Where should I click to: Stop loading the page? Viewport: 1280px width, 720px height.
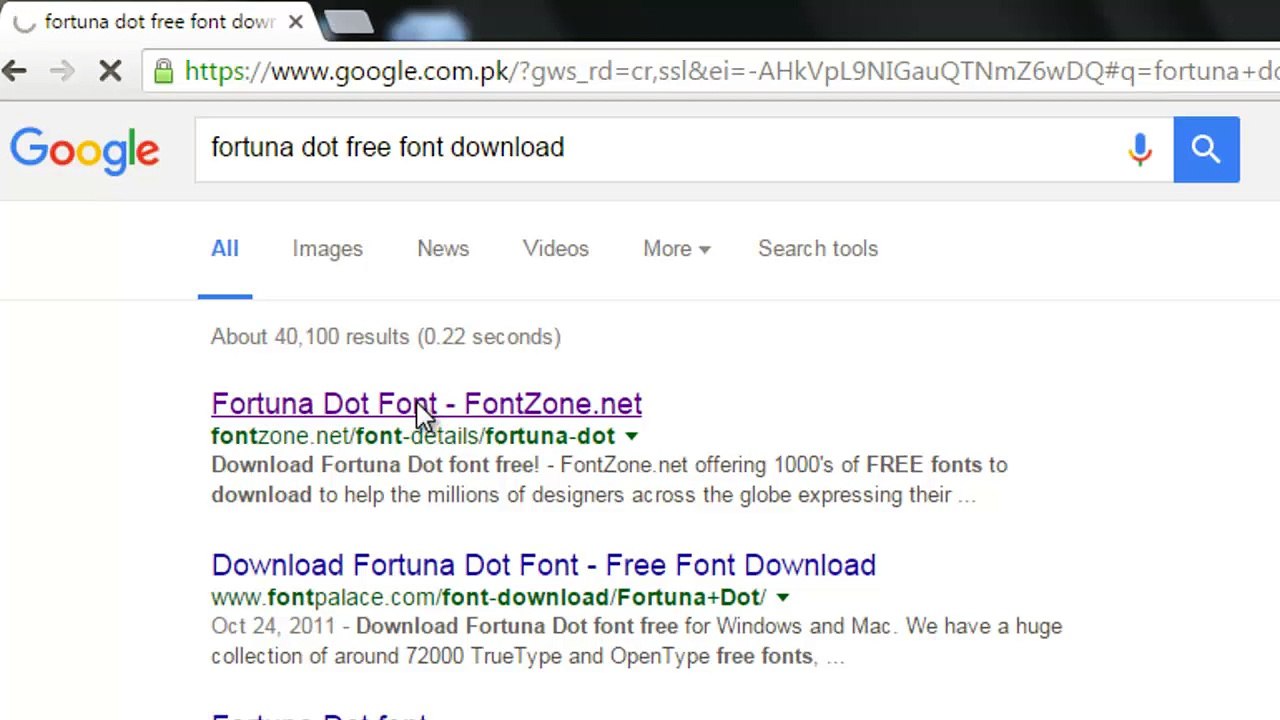point(110,71)
